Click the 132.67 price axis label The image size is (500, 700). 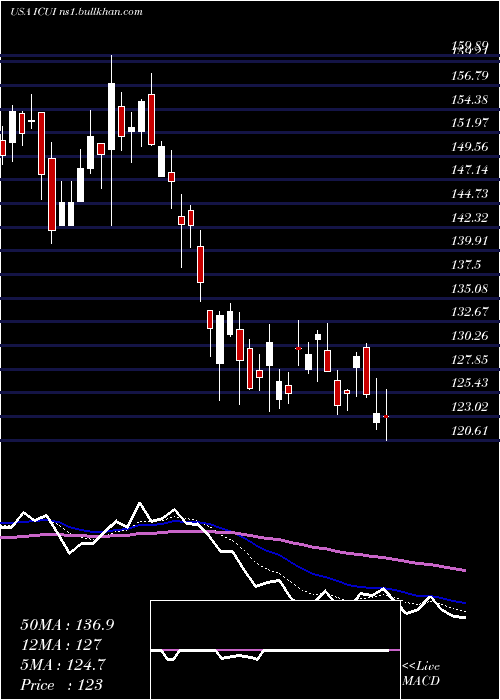[x=468, y=312]
